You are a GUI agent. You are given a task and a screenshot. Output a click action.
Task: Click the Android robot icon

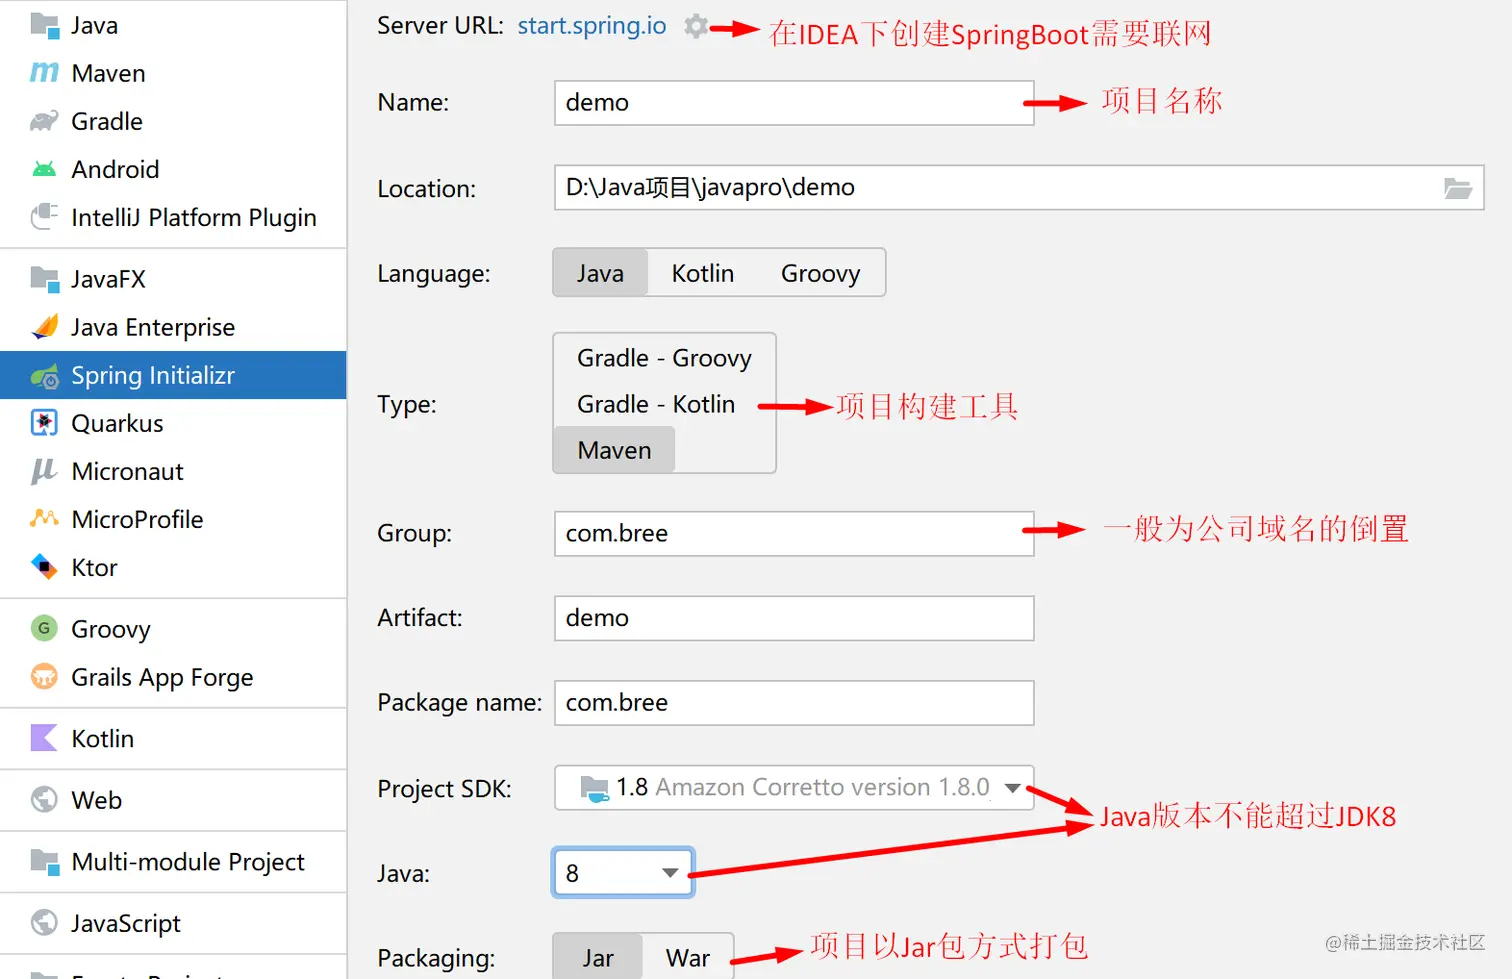pos(44,169)
